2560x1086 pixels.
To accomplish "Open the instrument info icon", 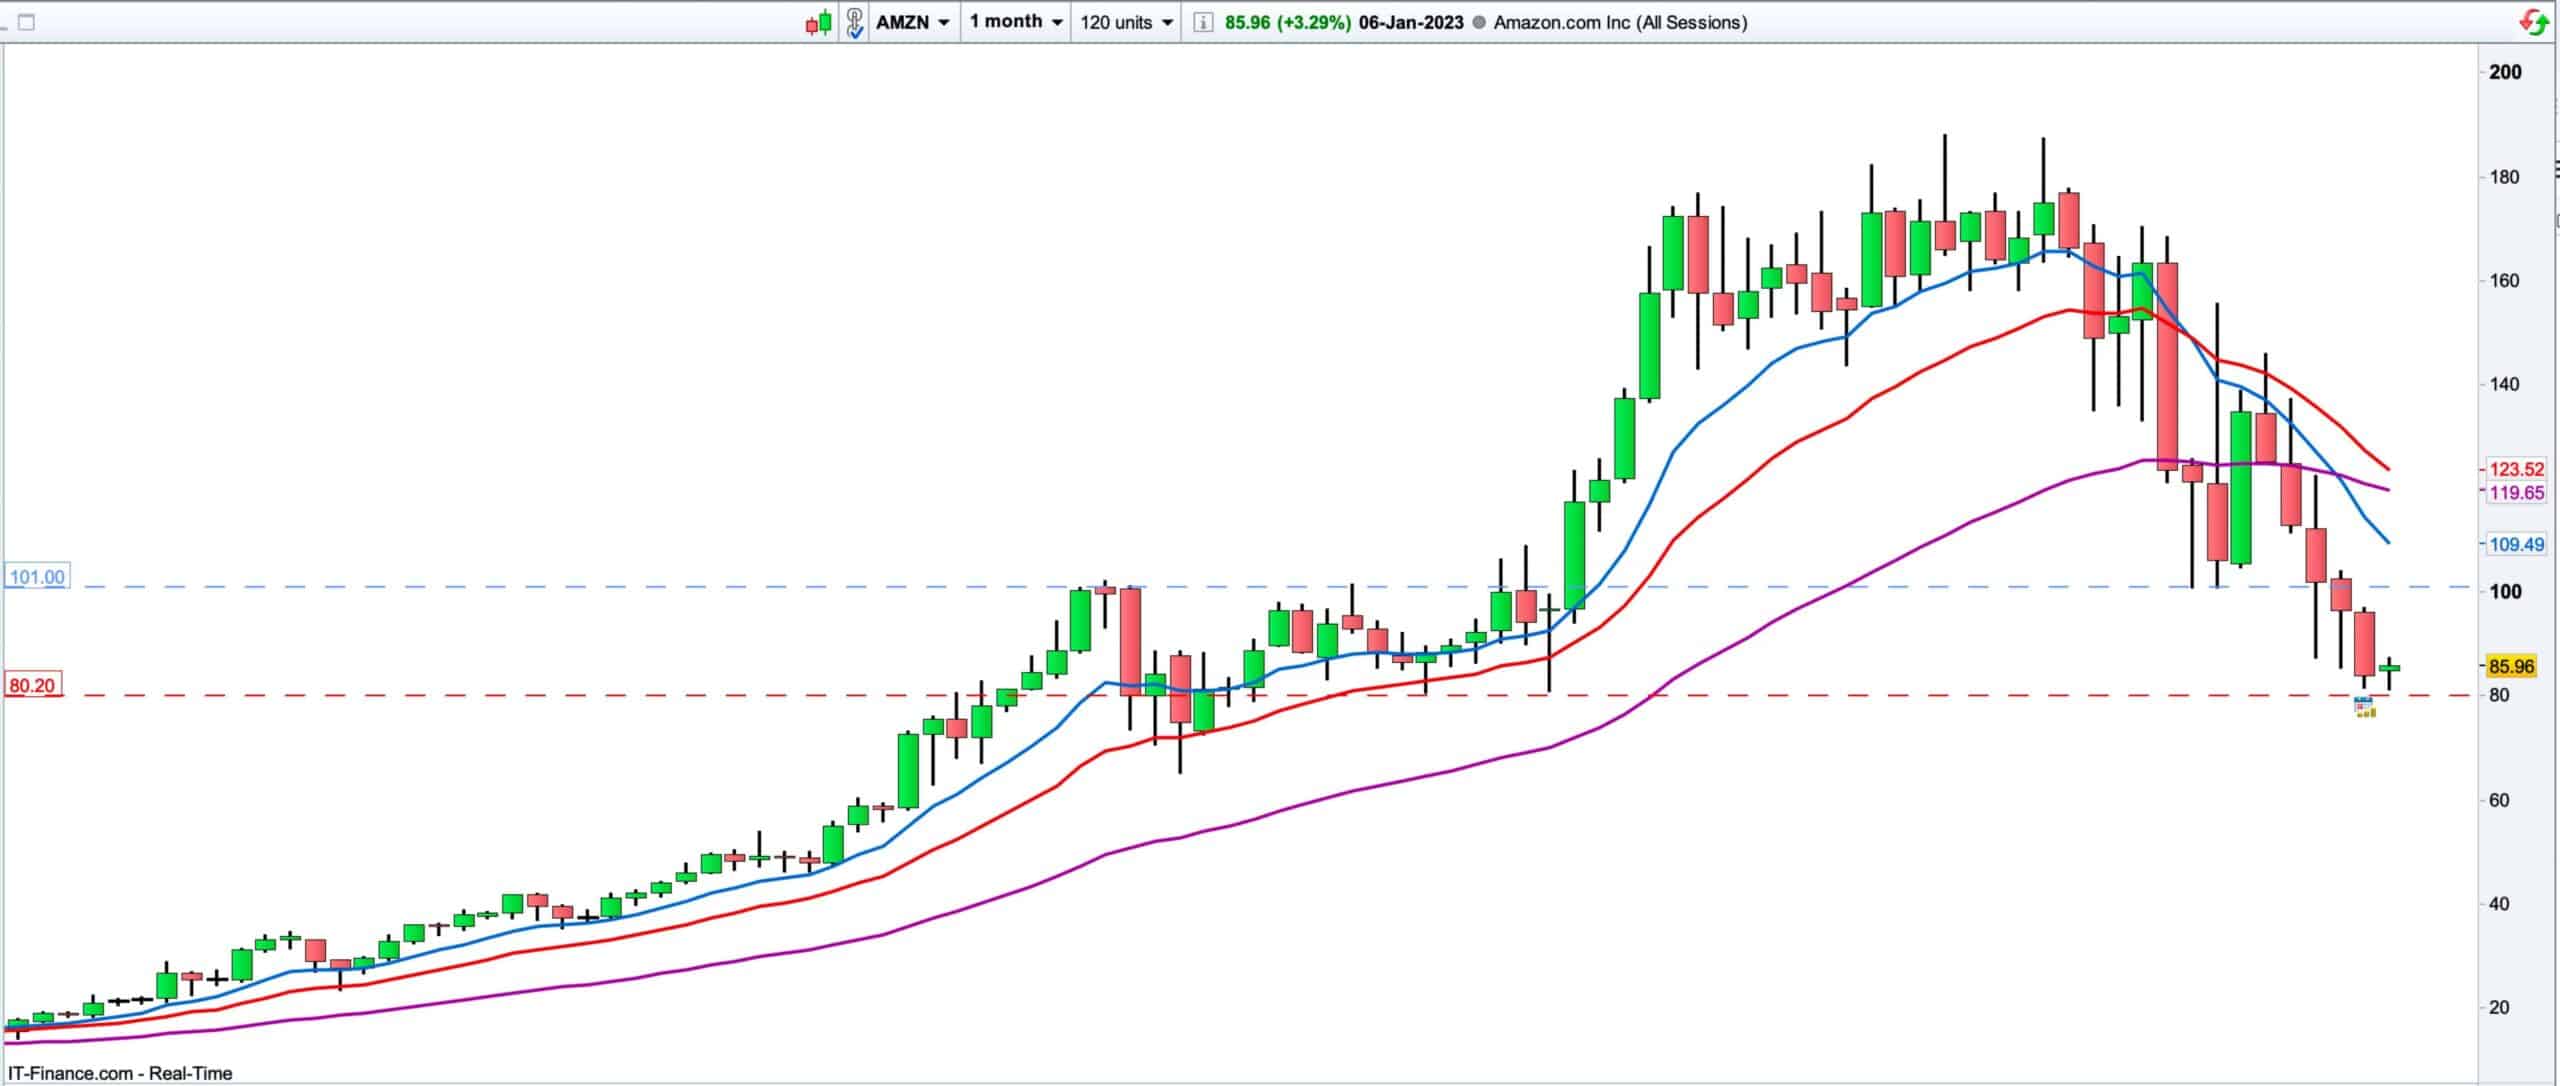I will click(x=1204, y=22).
